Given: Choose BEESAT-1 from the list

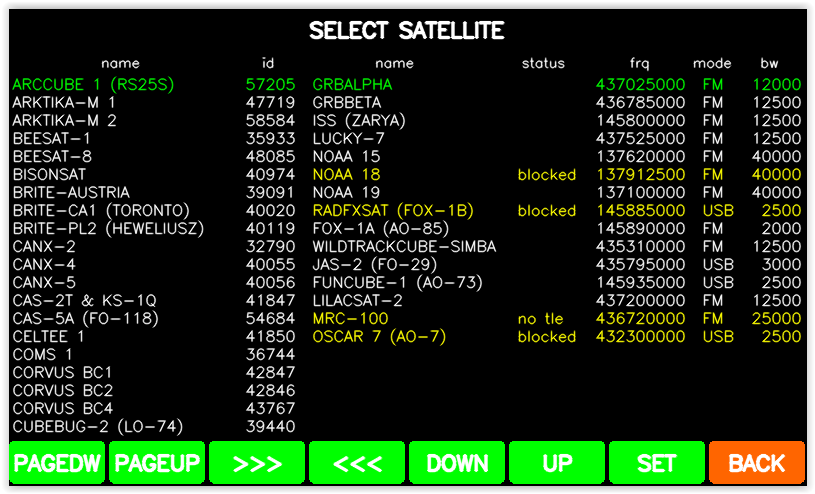Looking at the screenshot, I should tap(154, 138).
